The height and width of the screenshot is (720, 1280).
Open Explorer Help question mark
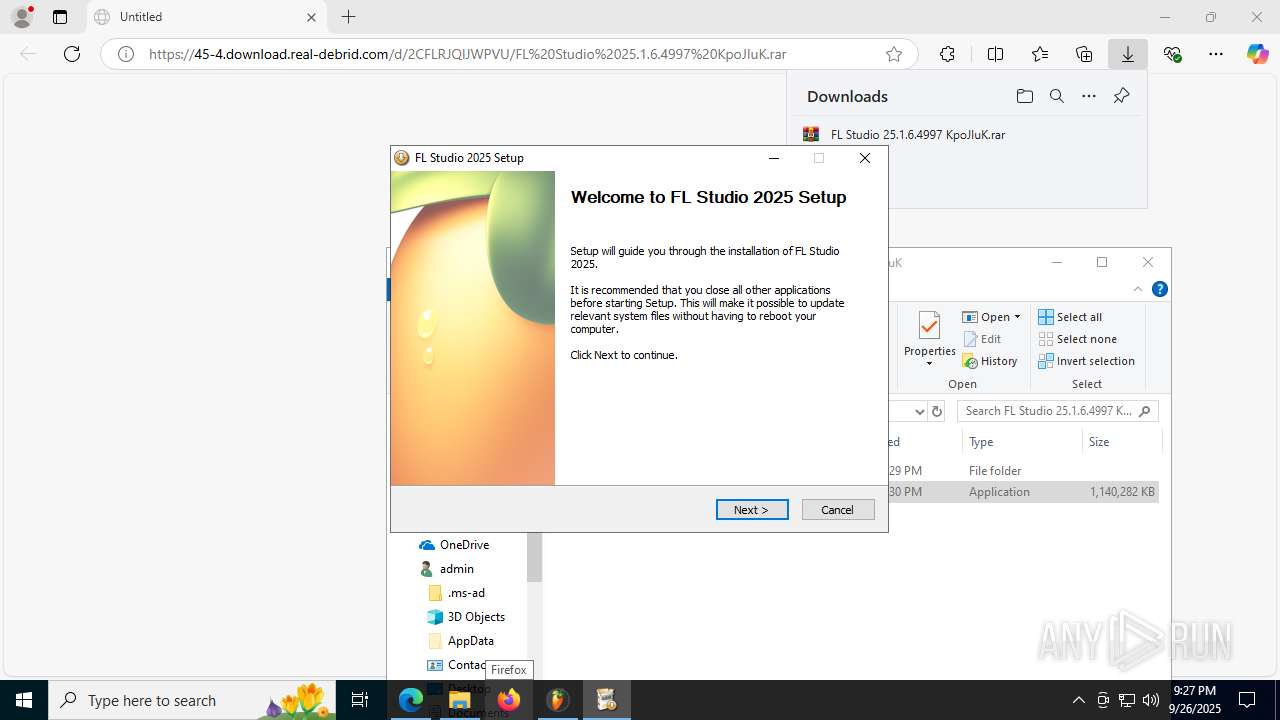click(x=1160, y=289)
